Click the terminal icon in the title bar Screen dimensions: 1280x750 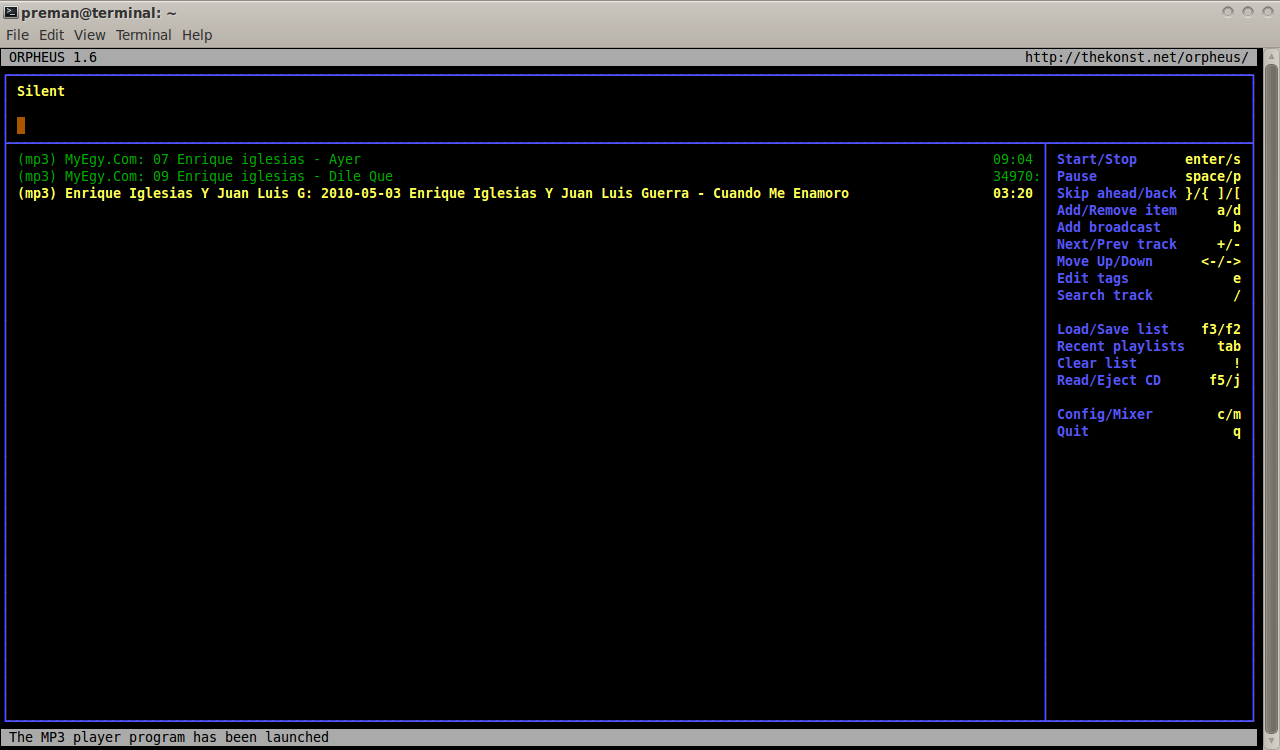click(10, 12)
